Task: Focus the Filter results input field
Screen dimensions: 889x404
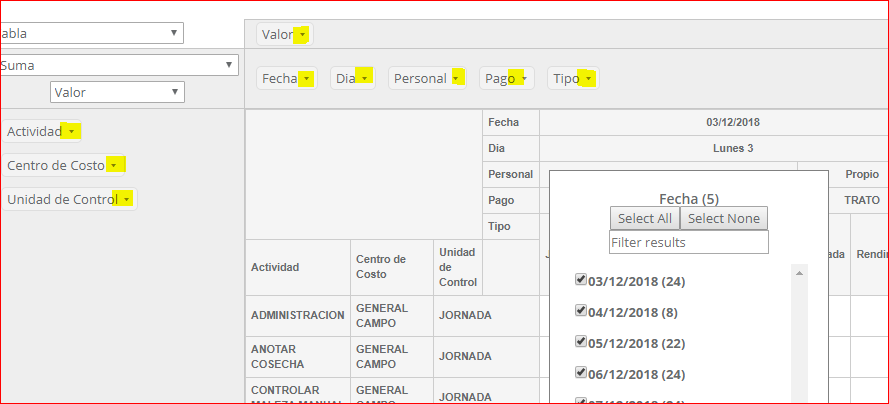Action: pos(689,243)
